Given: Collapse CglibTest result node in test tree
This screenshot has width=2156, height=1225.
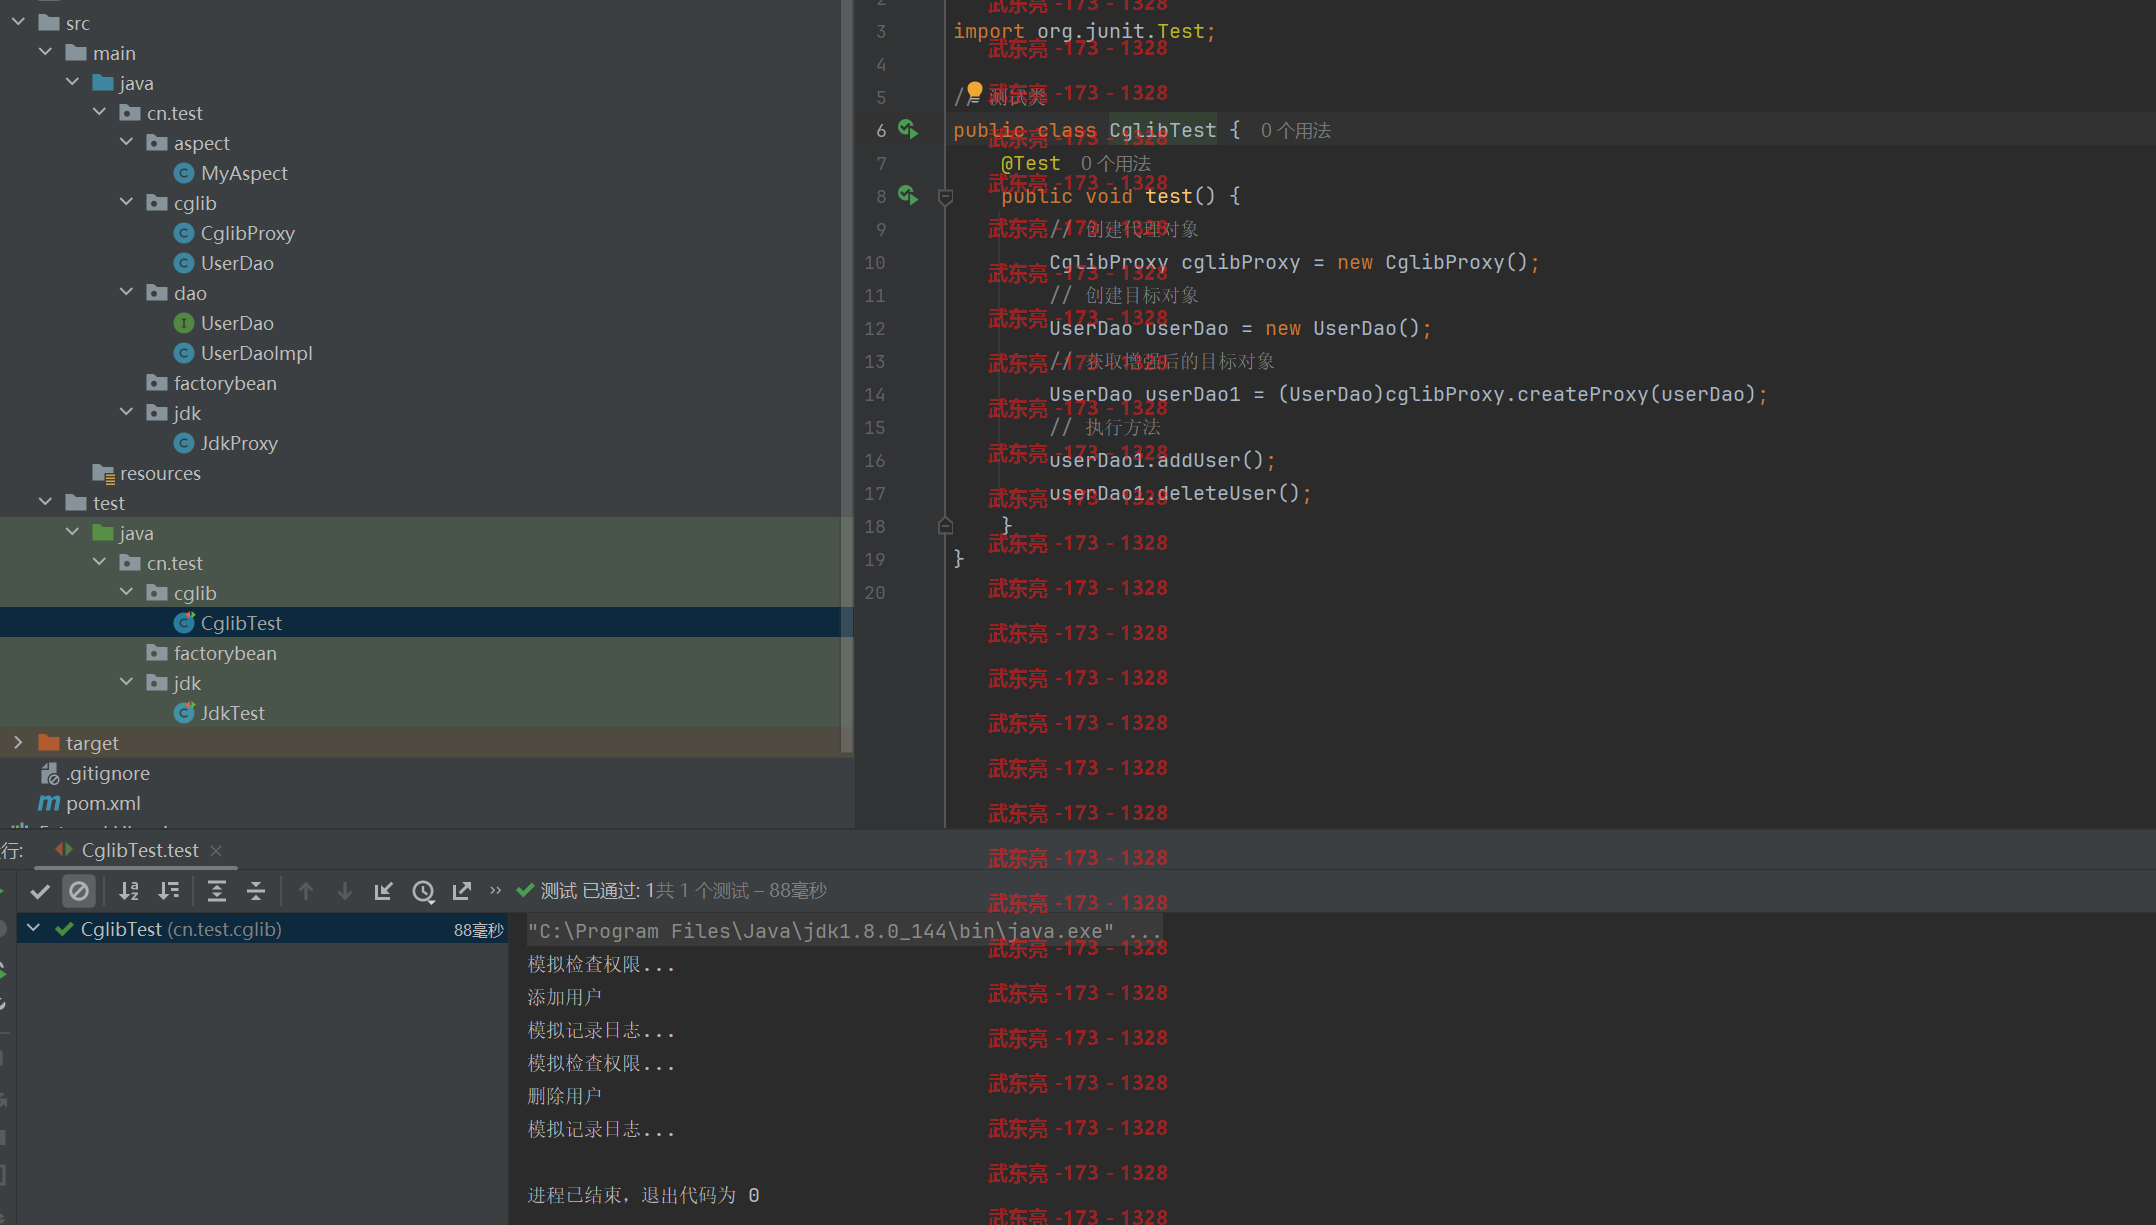Looking at the screenshot, I should [33, 929].
